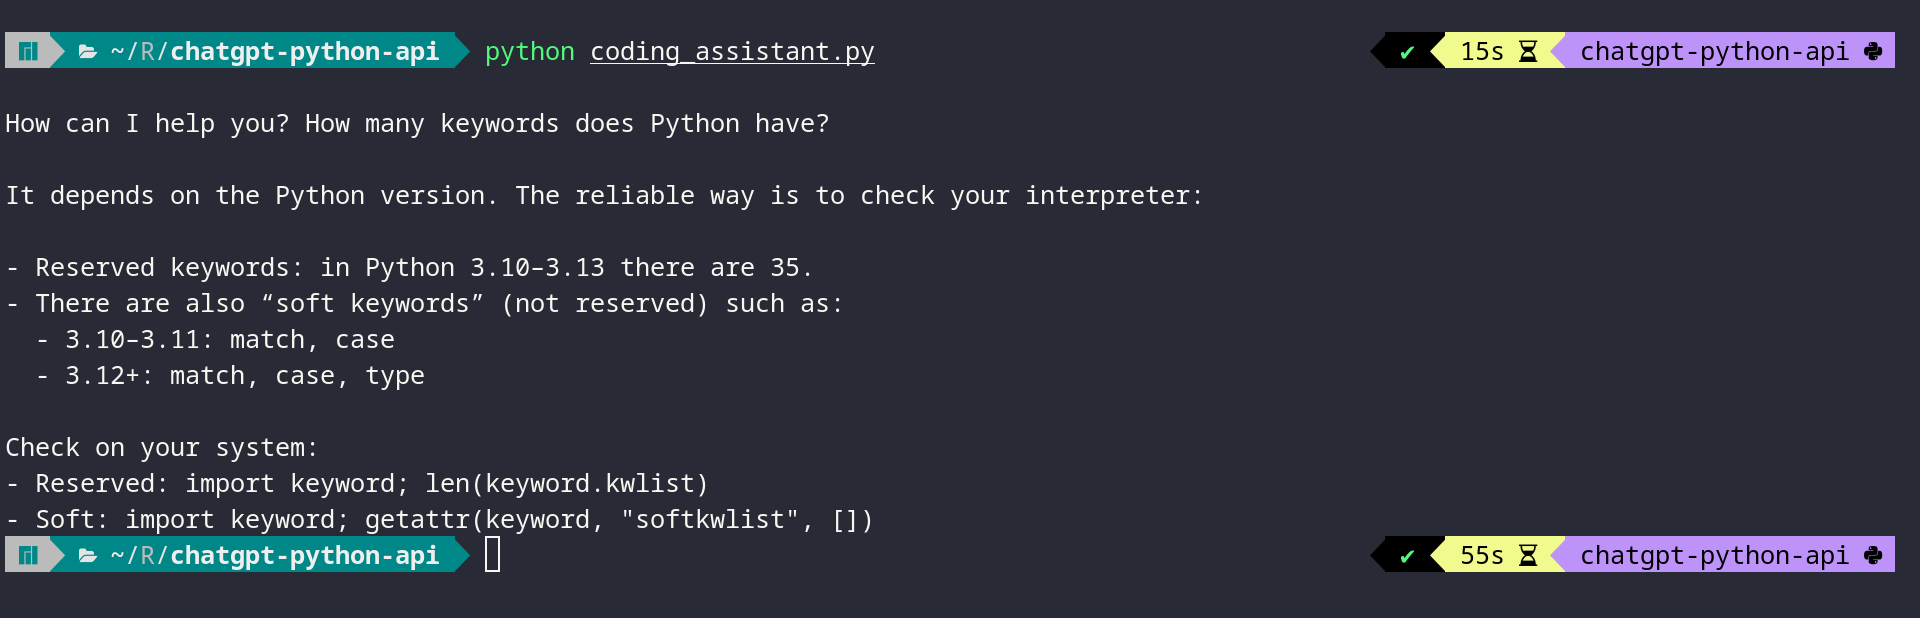This screenshot has width=1920, height=618.
Task: Click the 15s execution time segment
Action: [1482, 51]
